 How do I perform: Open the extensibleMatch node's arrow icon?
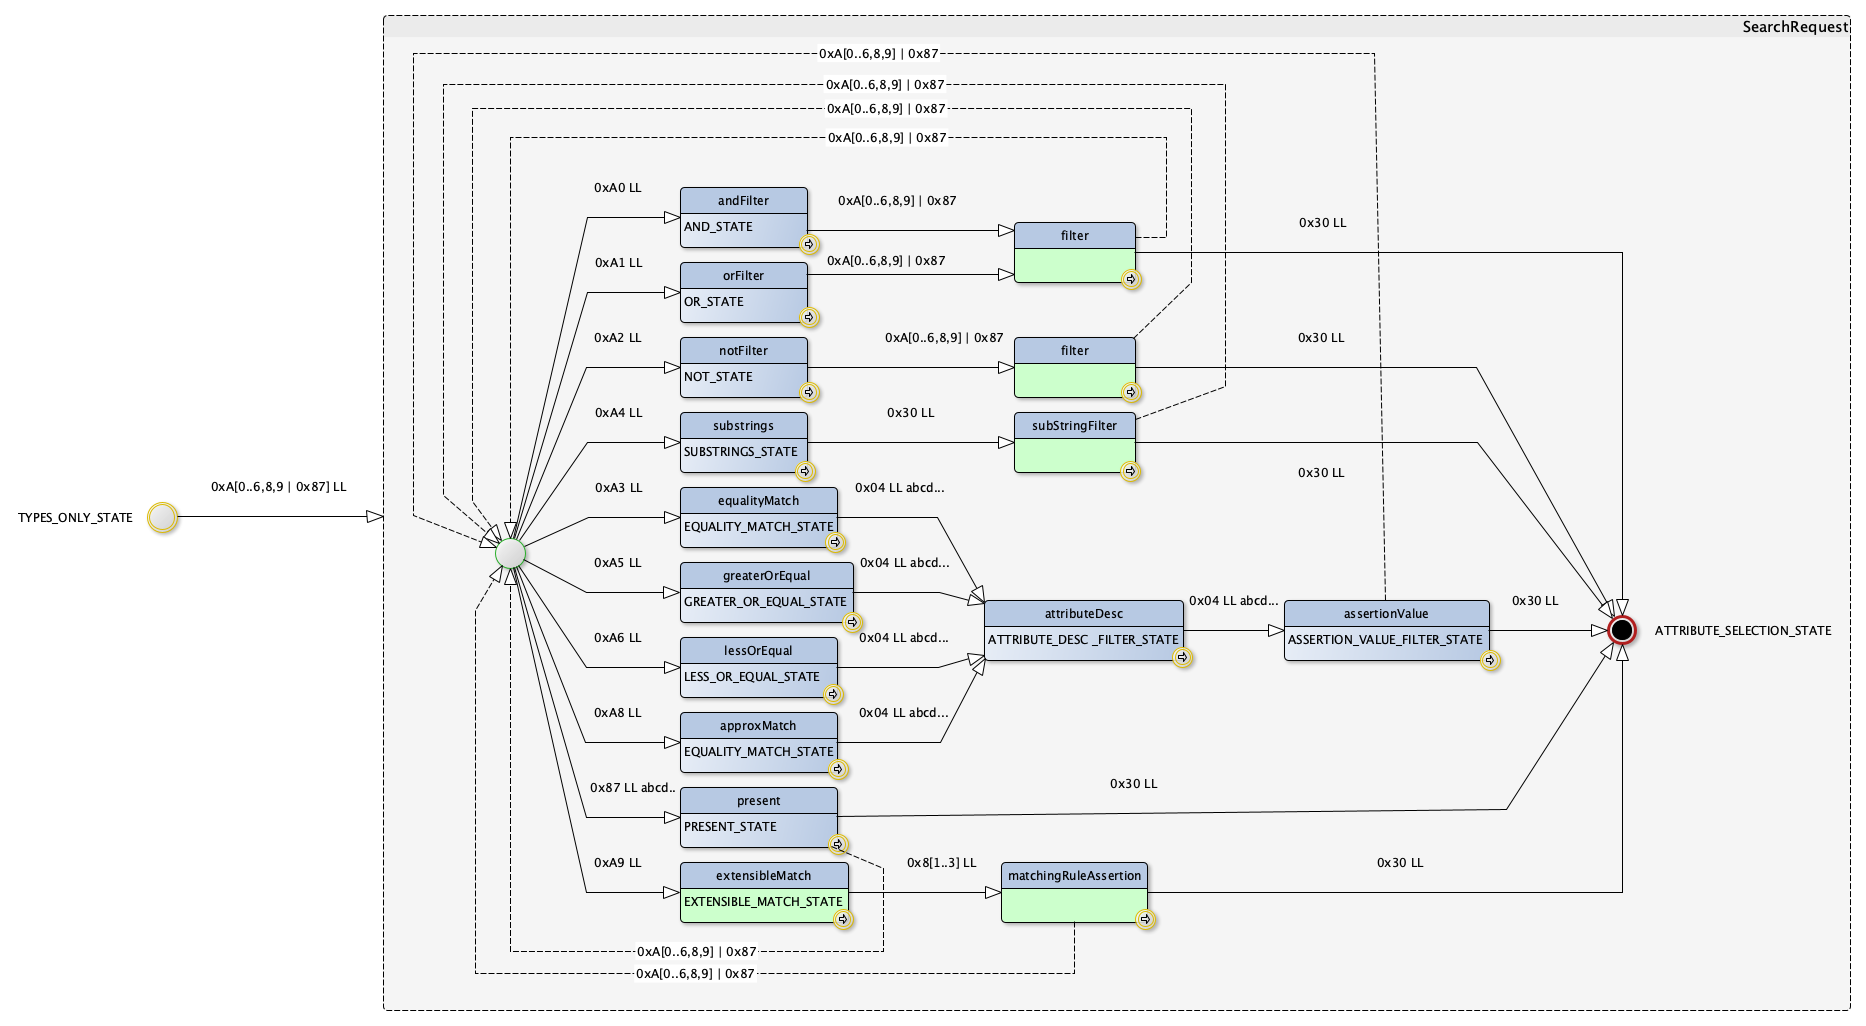click(843, 920)
